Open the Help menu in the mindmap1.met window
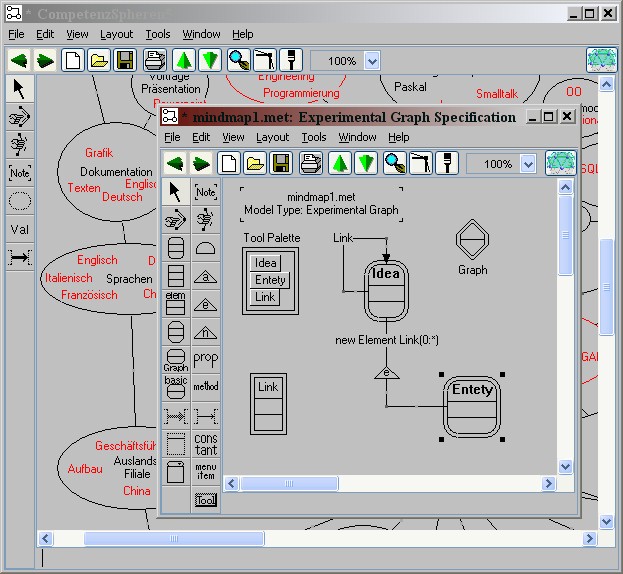The height and width of the screenshot is (574, 623). pos(399,137)
